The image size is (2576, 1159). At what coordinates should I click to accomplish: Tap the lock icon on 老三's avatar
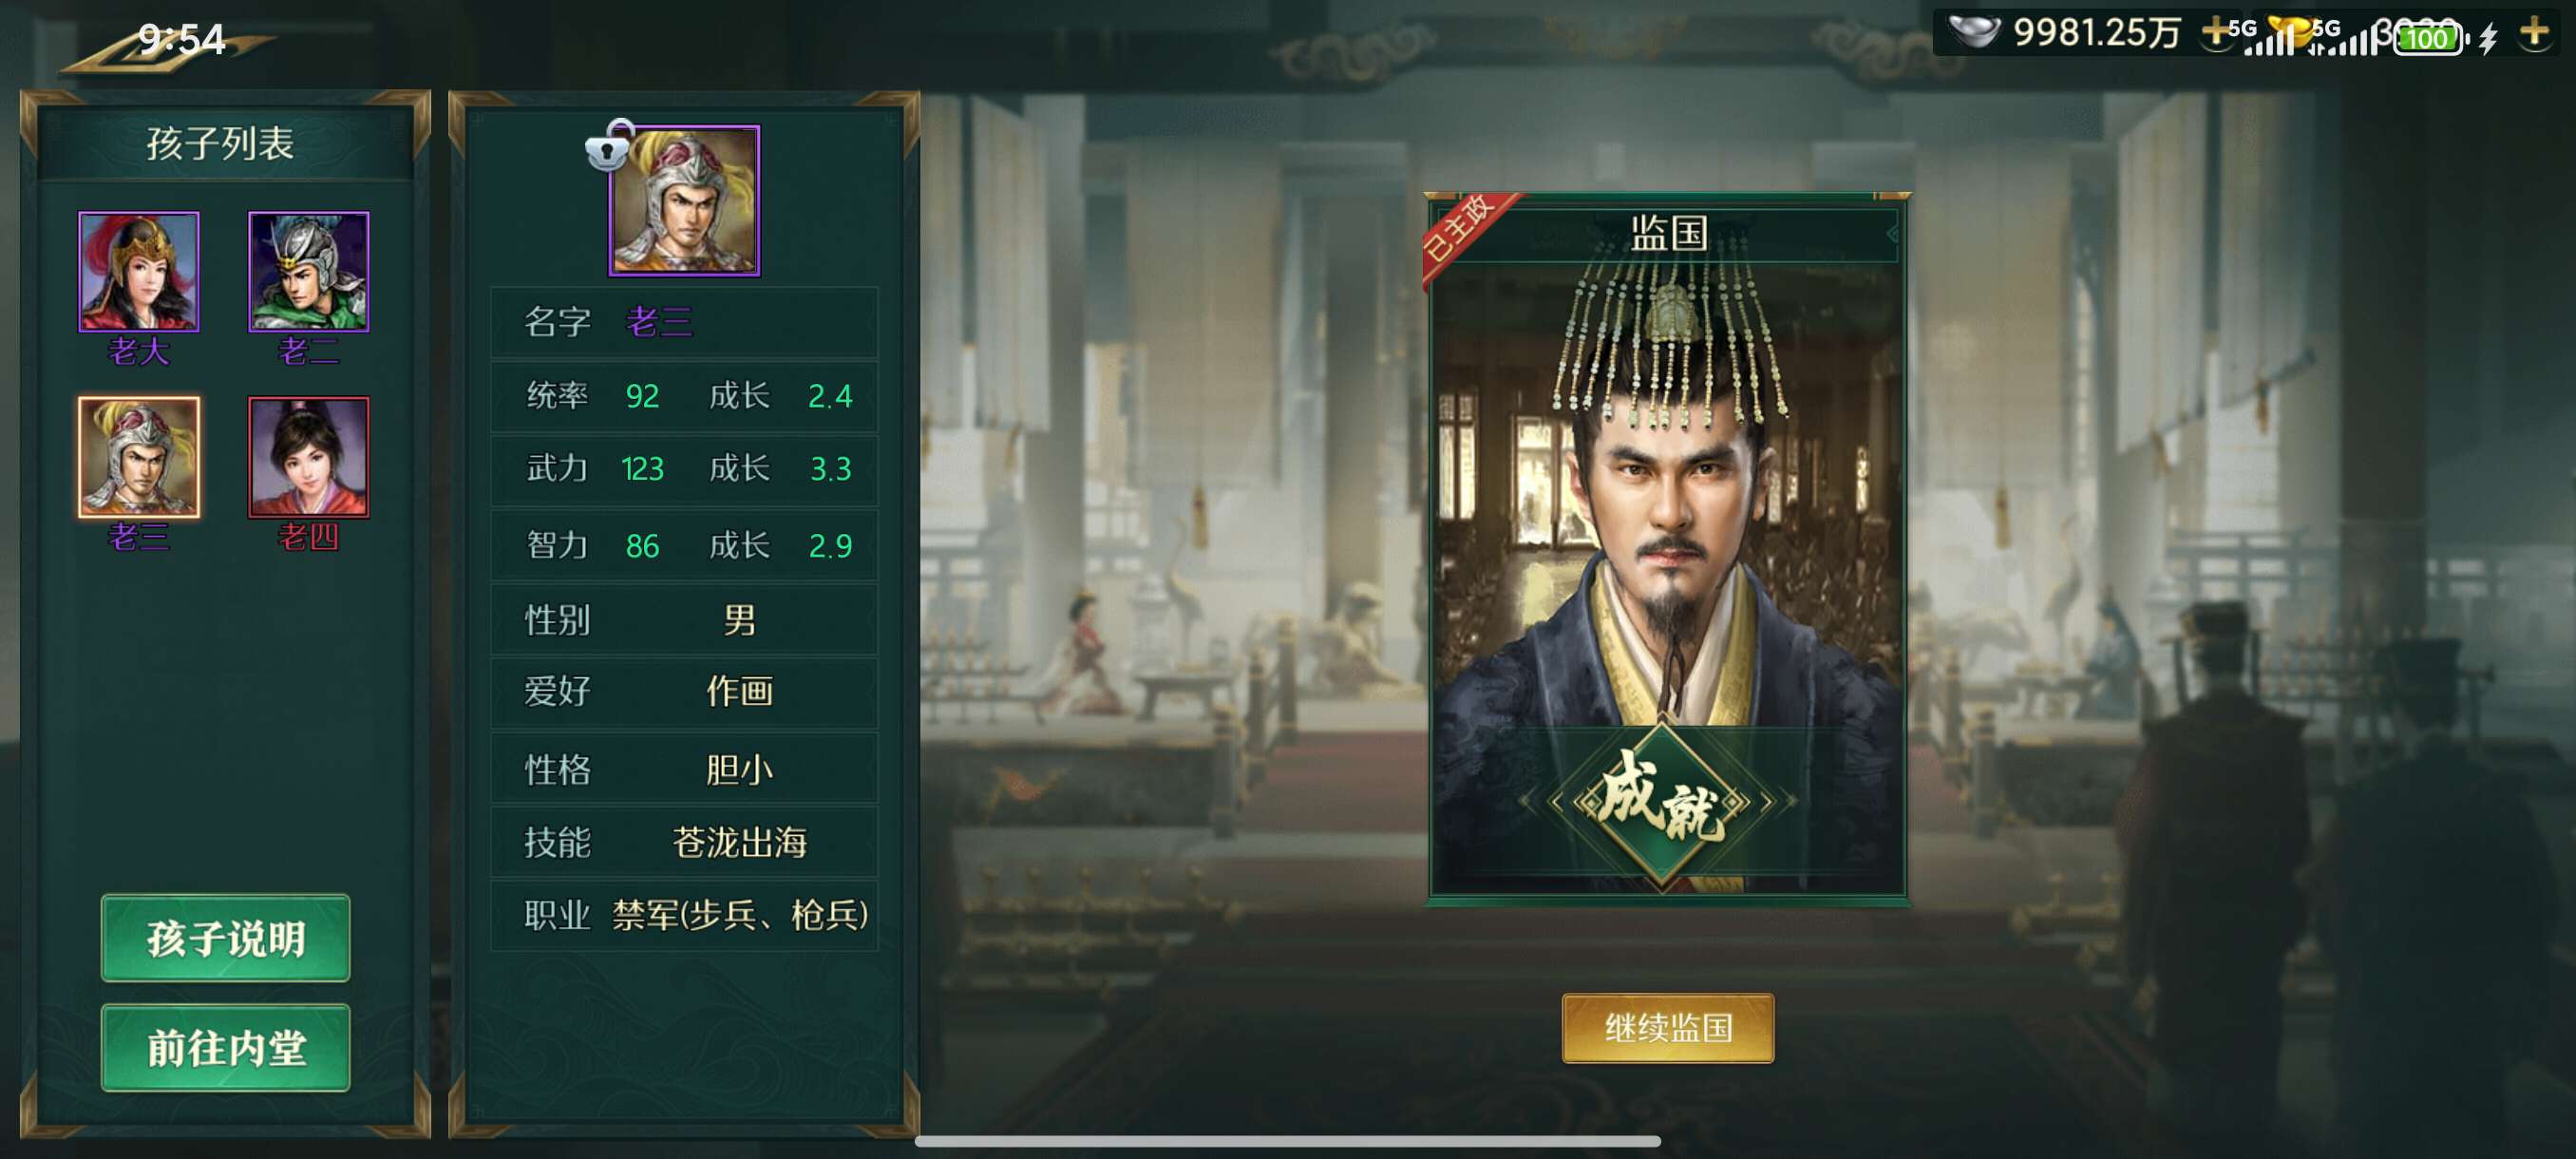pos(608,146)
